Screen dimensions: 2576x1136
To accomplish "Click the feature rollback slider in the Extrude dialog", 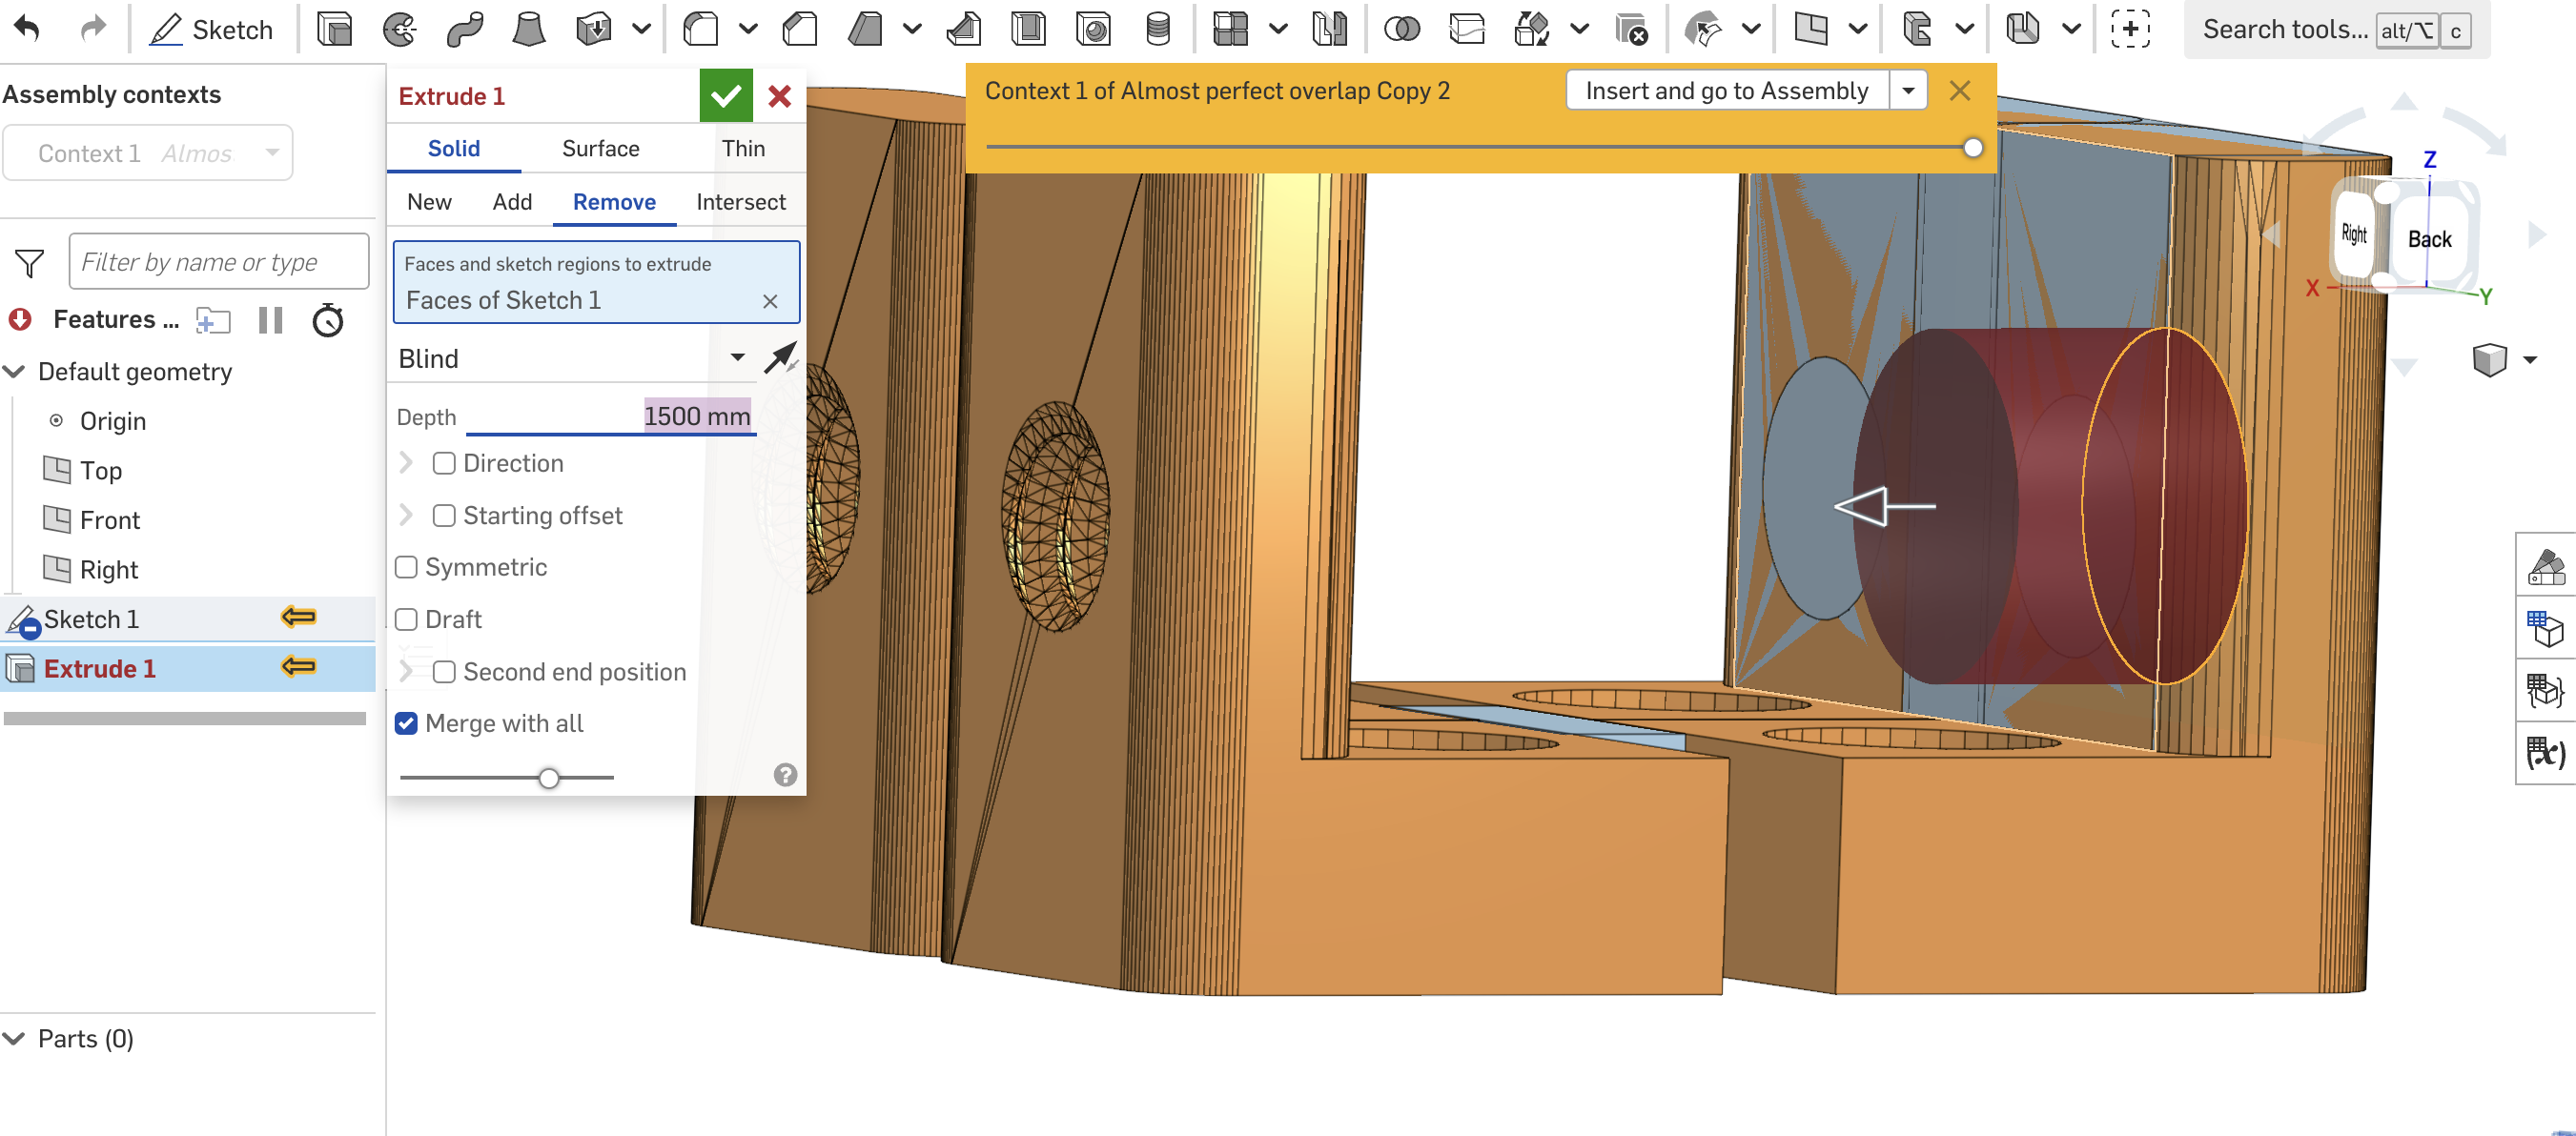I will [548, 777].
